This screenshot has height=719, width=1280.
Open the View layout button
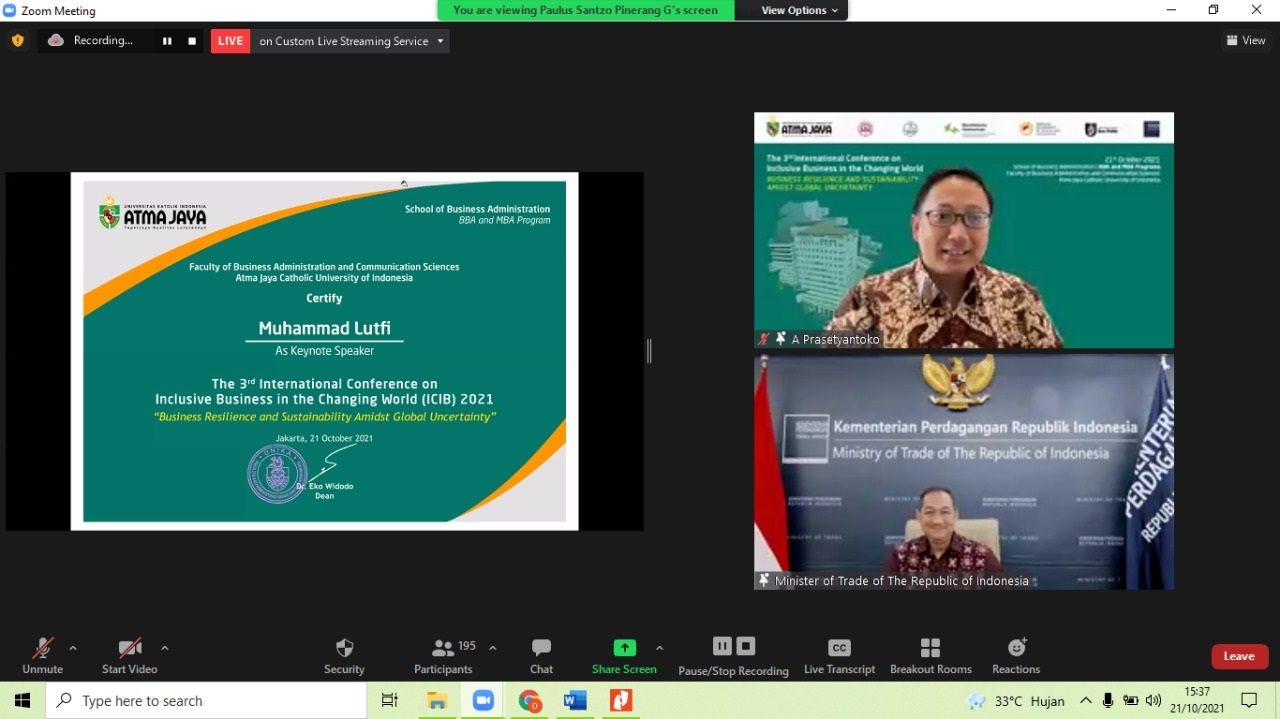tap(1246, 41)
